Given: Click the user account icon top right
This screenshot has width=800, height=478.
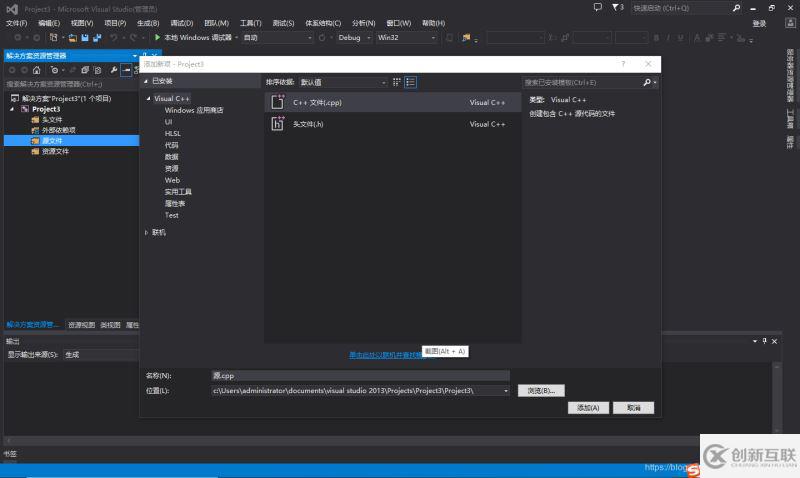Looking at the screenshot, I should 789,23.
